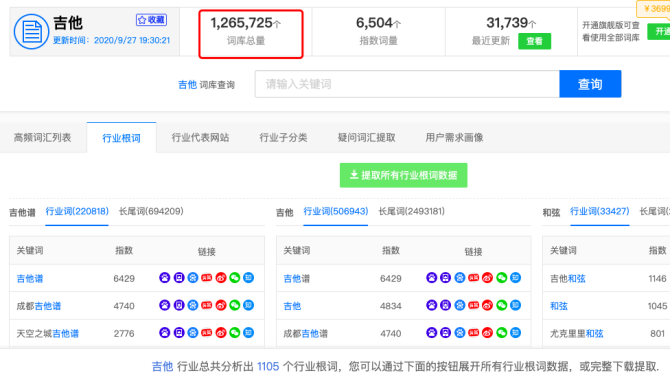Image resolution: width=670 pixels, height=380 pixels.
Task: Open keyword link 尤克里里和弦
Action: pyautogui.click(x=576, y=333)
